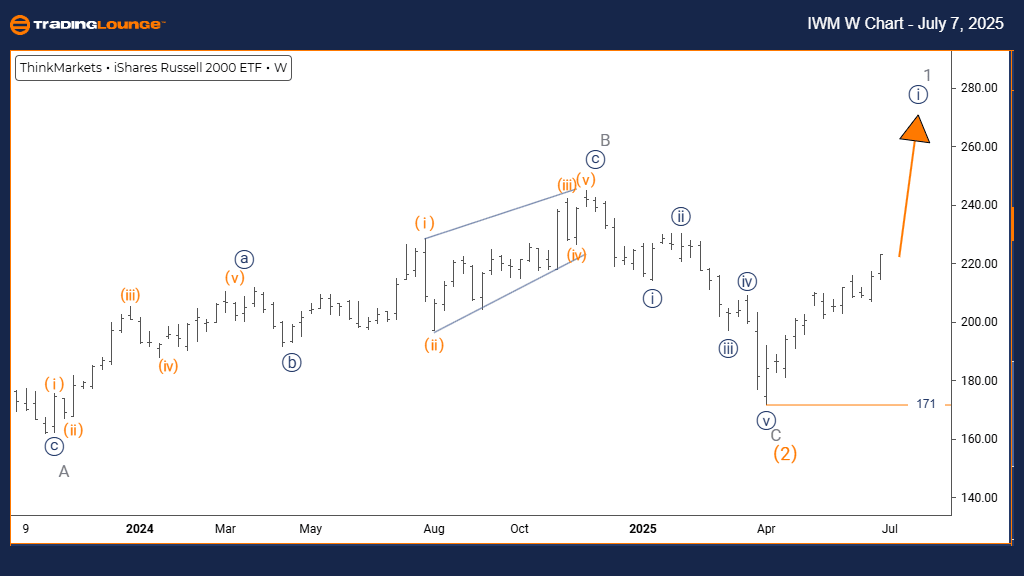Click the circled 'iii' wave marker

[728, 348]
